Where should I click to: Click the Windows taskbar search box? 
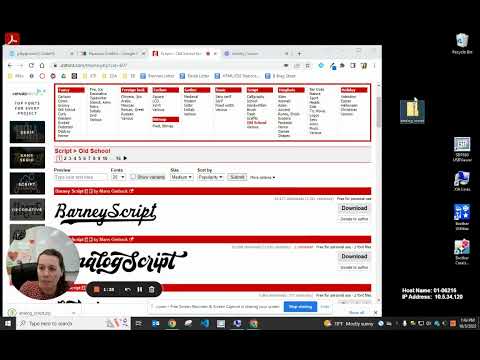point(73,323)
